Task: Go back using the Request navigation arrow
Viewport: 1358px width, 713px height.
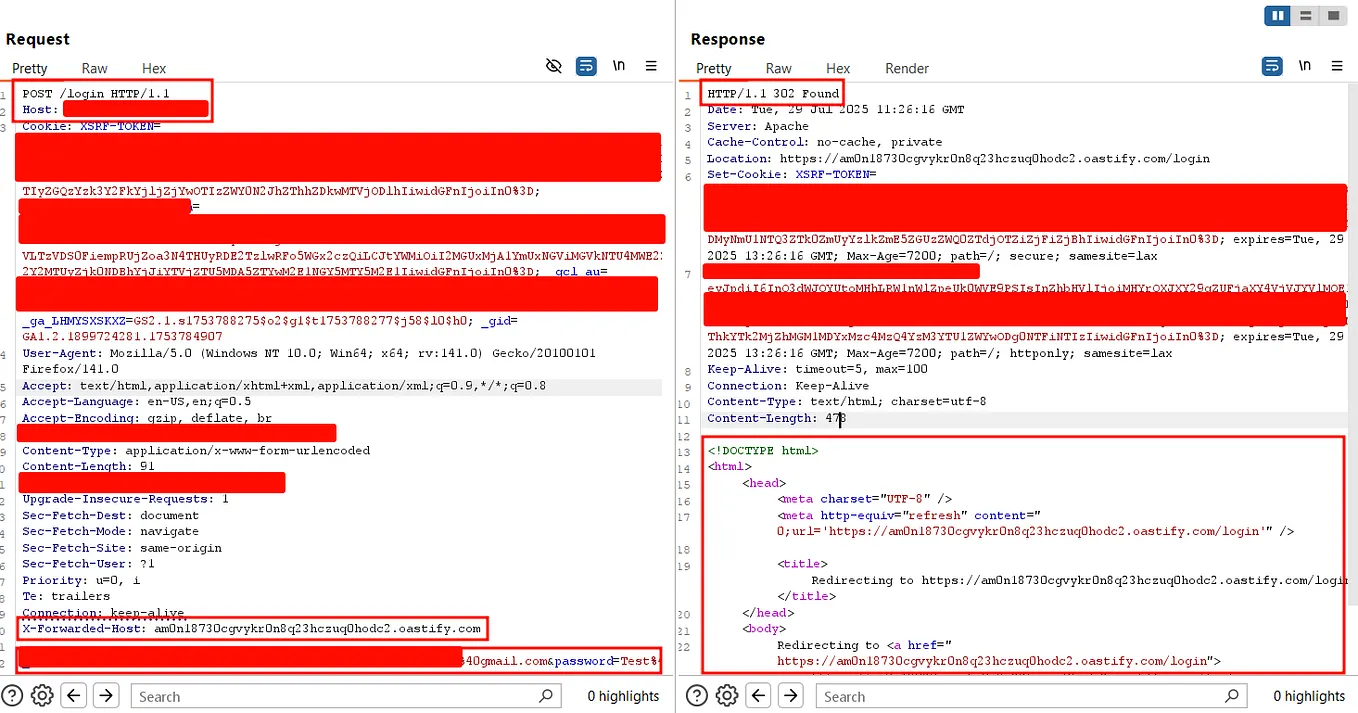Action: point(74,695)
